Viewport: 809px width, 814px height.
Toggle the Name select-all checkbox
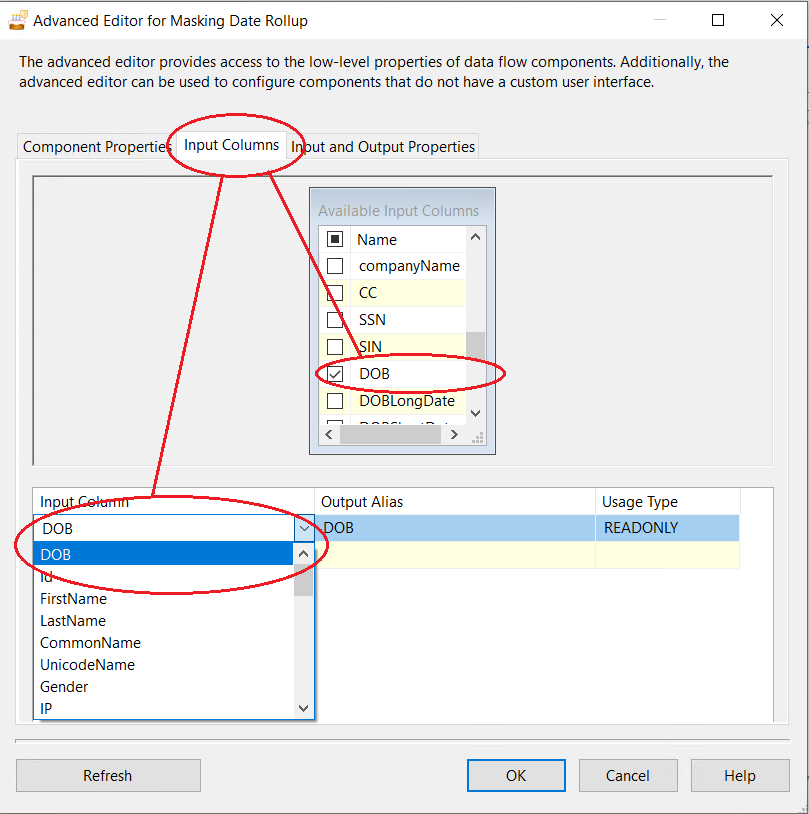pyautogui.click(x=336, y=239)
